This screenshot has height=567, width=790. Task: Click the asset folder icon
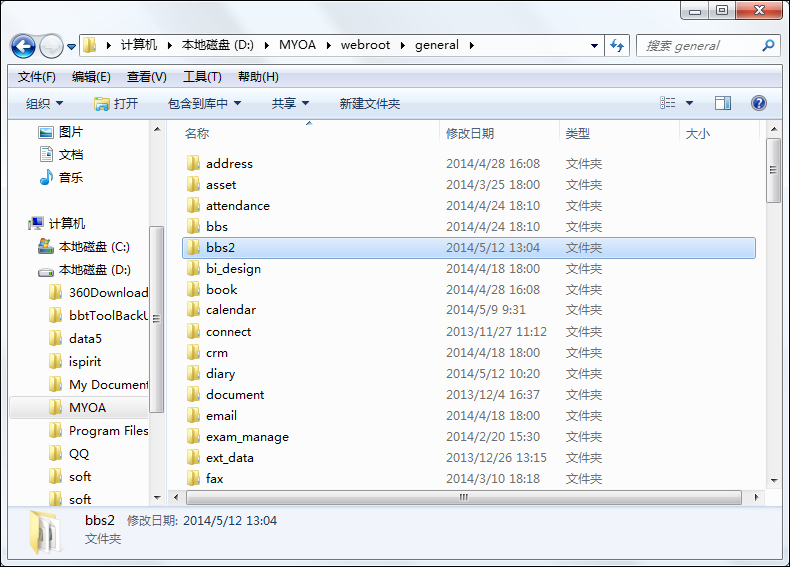click(x=193, y=184)
